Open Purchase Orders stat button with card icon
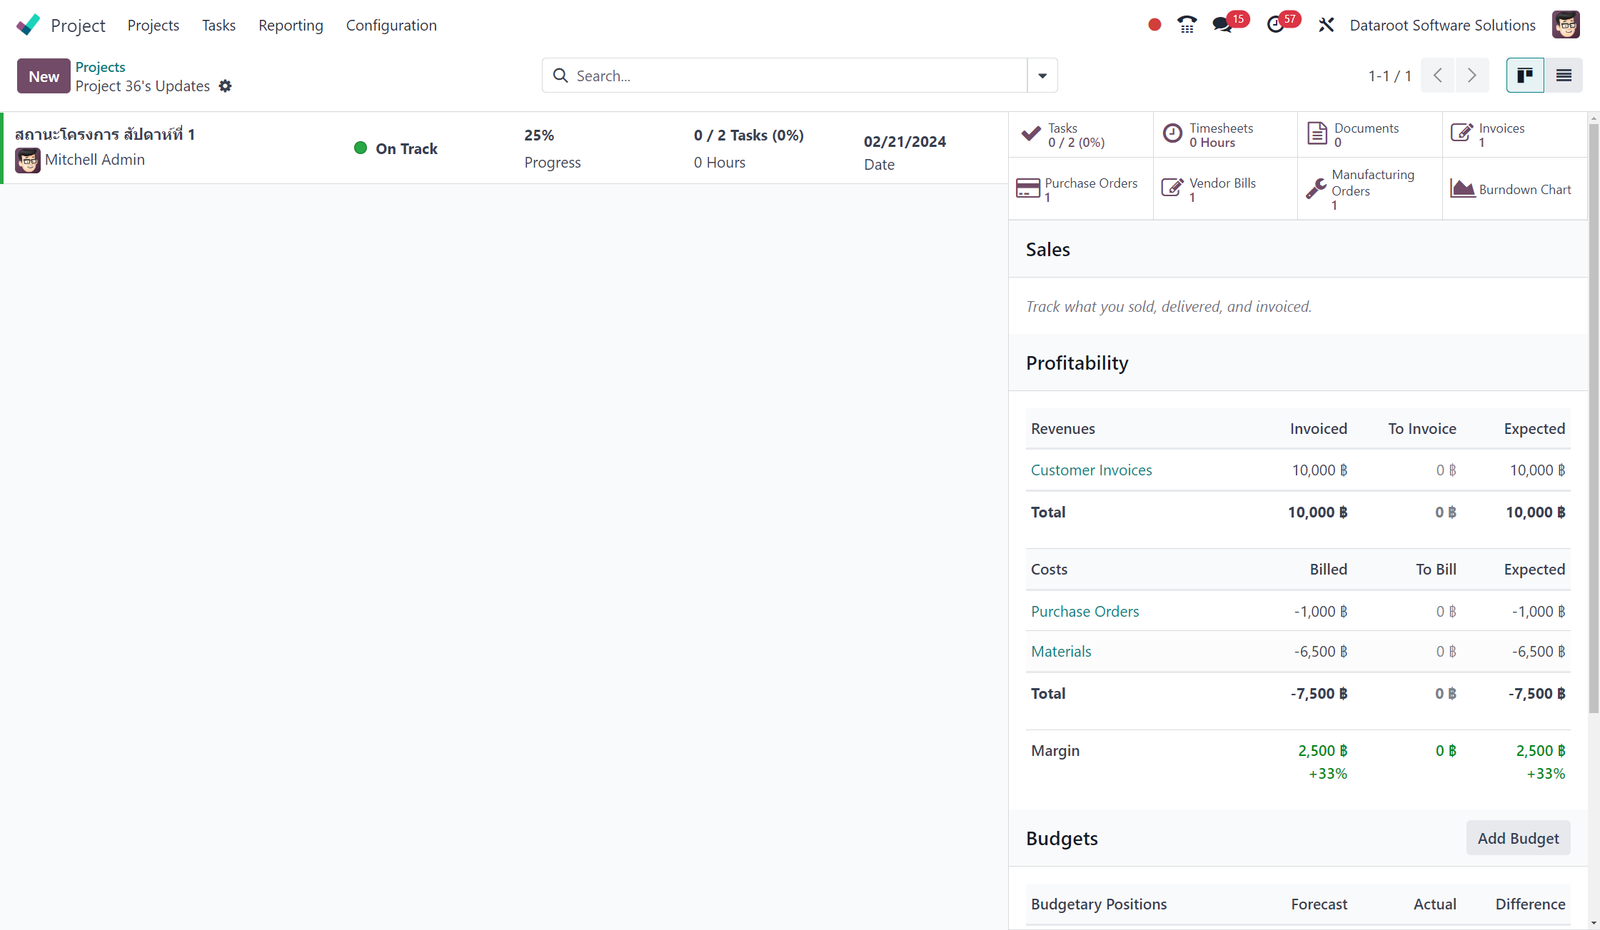1600x930 pixels. point(1081,189)
